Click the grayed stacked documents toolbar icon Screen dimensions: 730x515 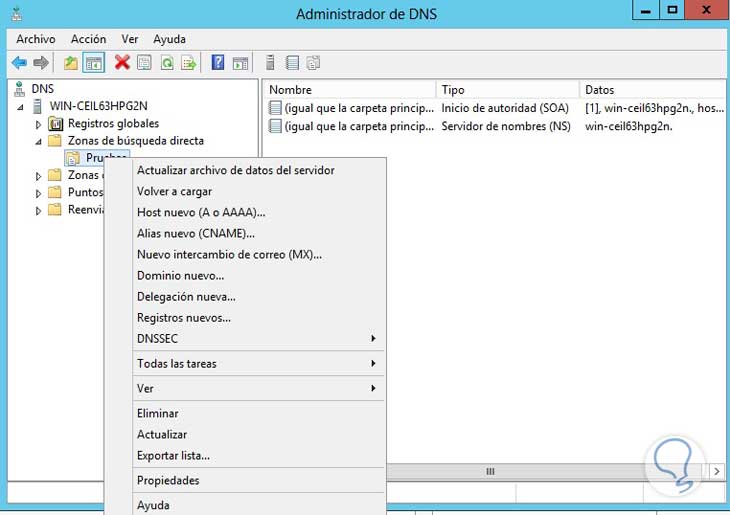pos(313,63)
